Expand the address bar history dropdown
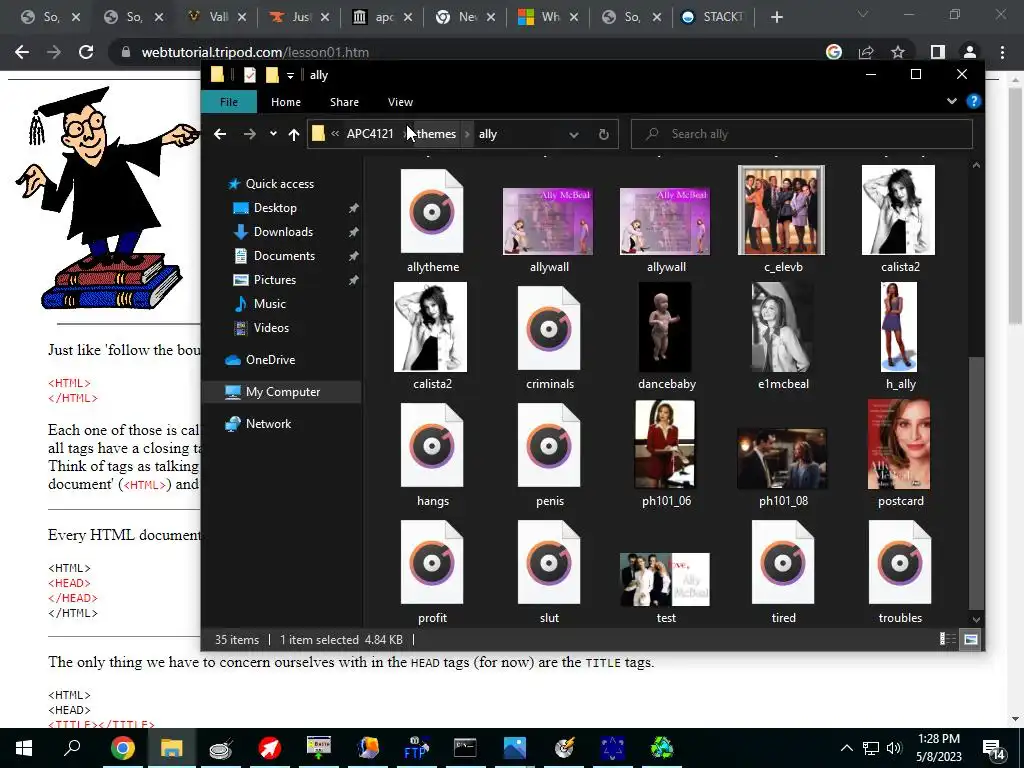Viewport: 1024px width, 768px height. (x=573, y=134)
